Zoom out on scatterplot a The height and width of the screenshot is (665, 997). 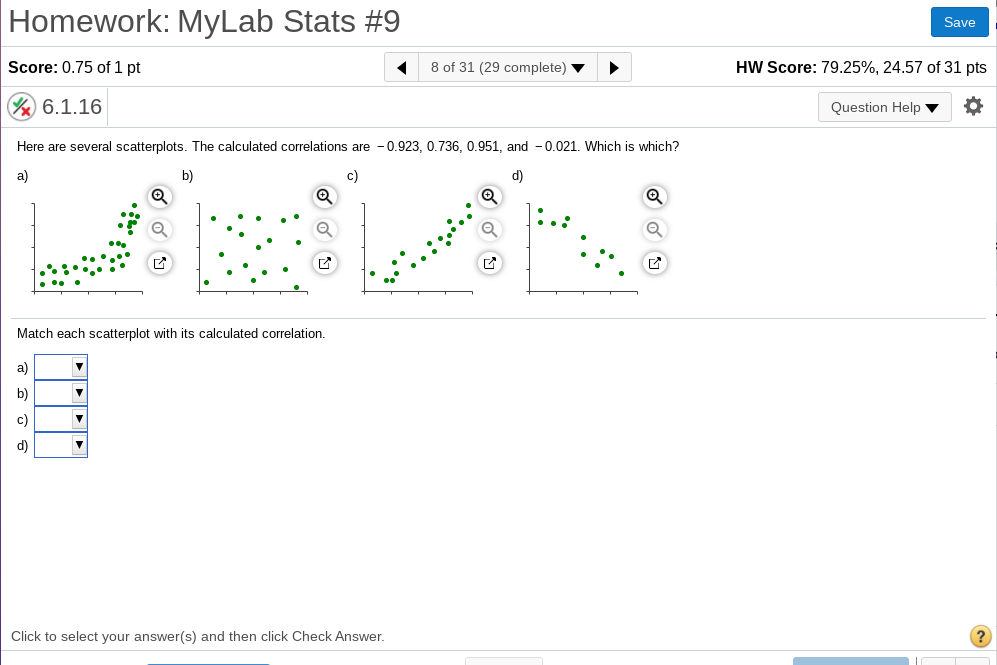point(159,229)
